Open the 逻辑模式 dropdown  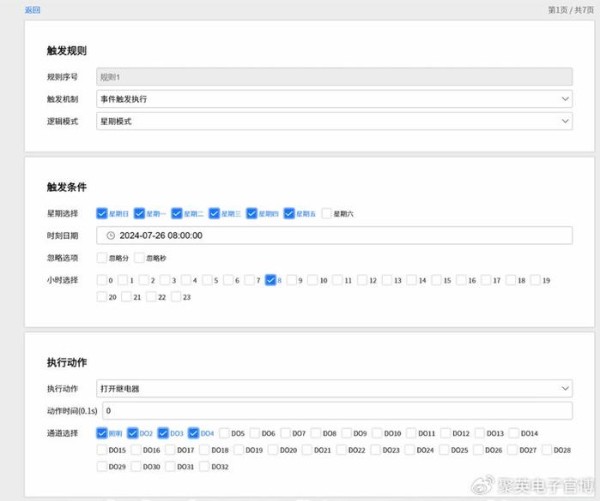(334, 121)
